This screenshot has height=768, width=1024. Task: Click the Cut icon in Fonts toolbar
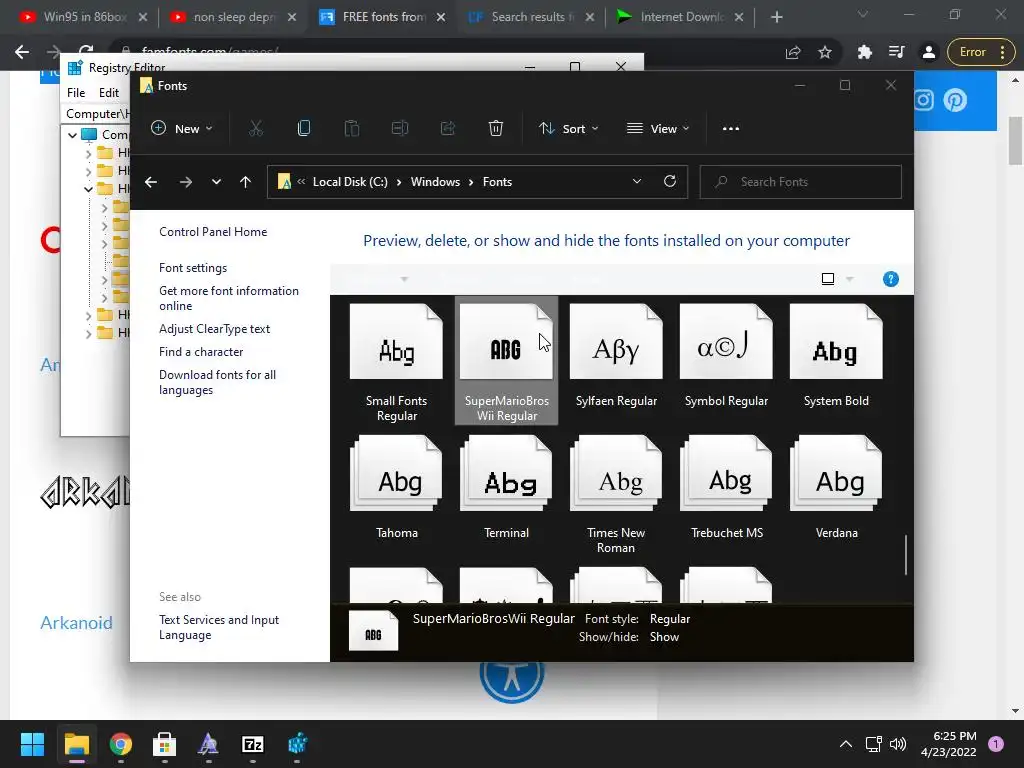pos(256,129)
